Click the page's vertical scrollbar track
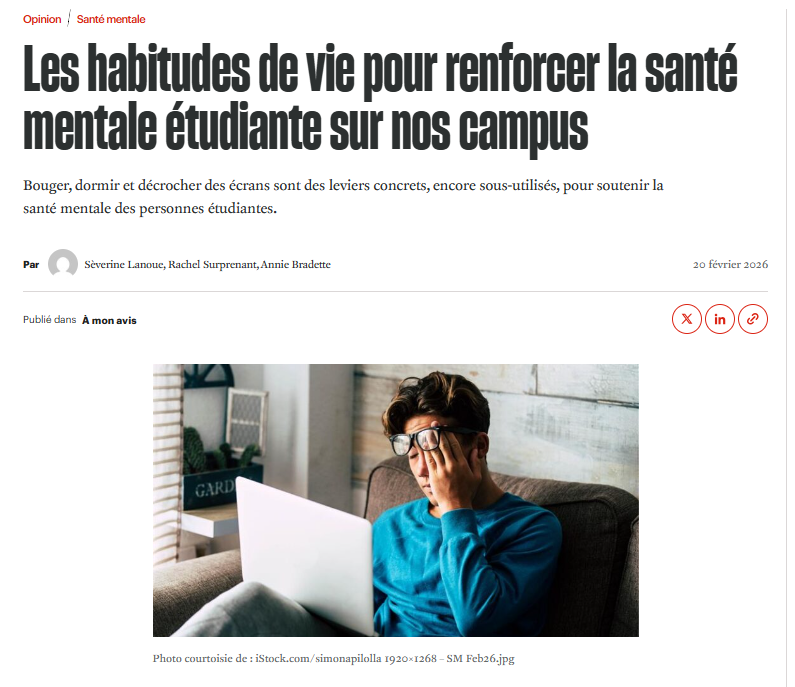The image size is (795, 687). click(787, 343)
